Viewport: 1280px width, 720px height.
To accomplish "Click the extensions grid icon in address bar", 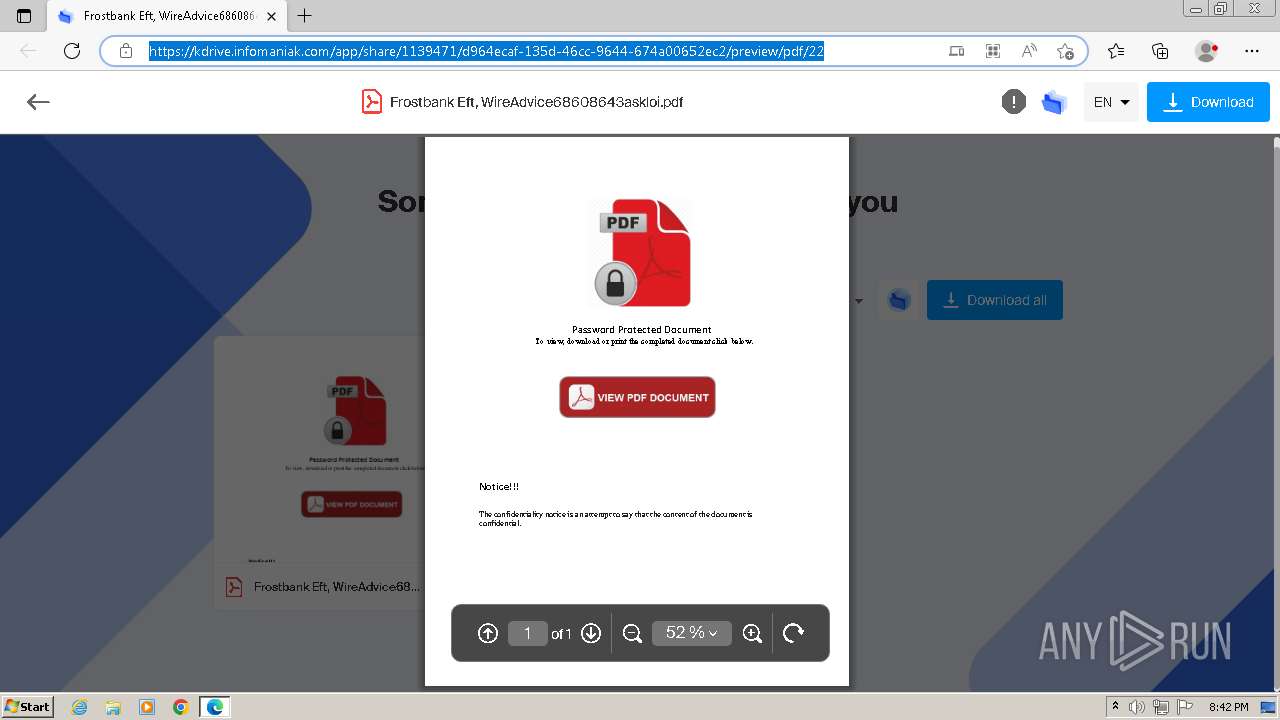I will 993,51.
